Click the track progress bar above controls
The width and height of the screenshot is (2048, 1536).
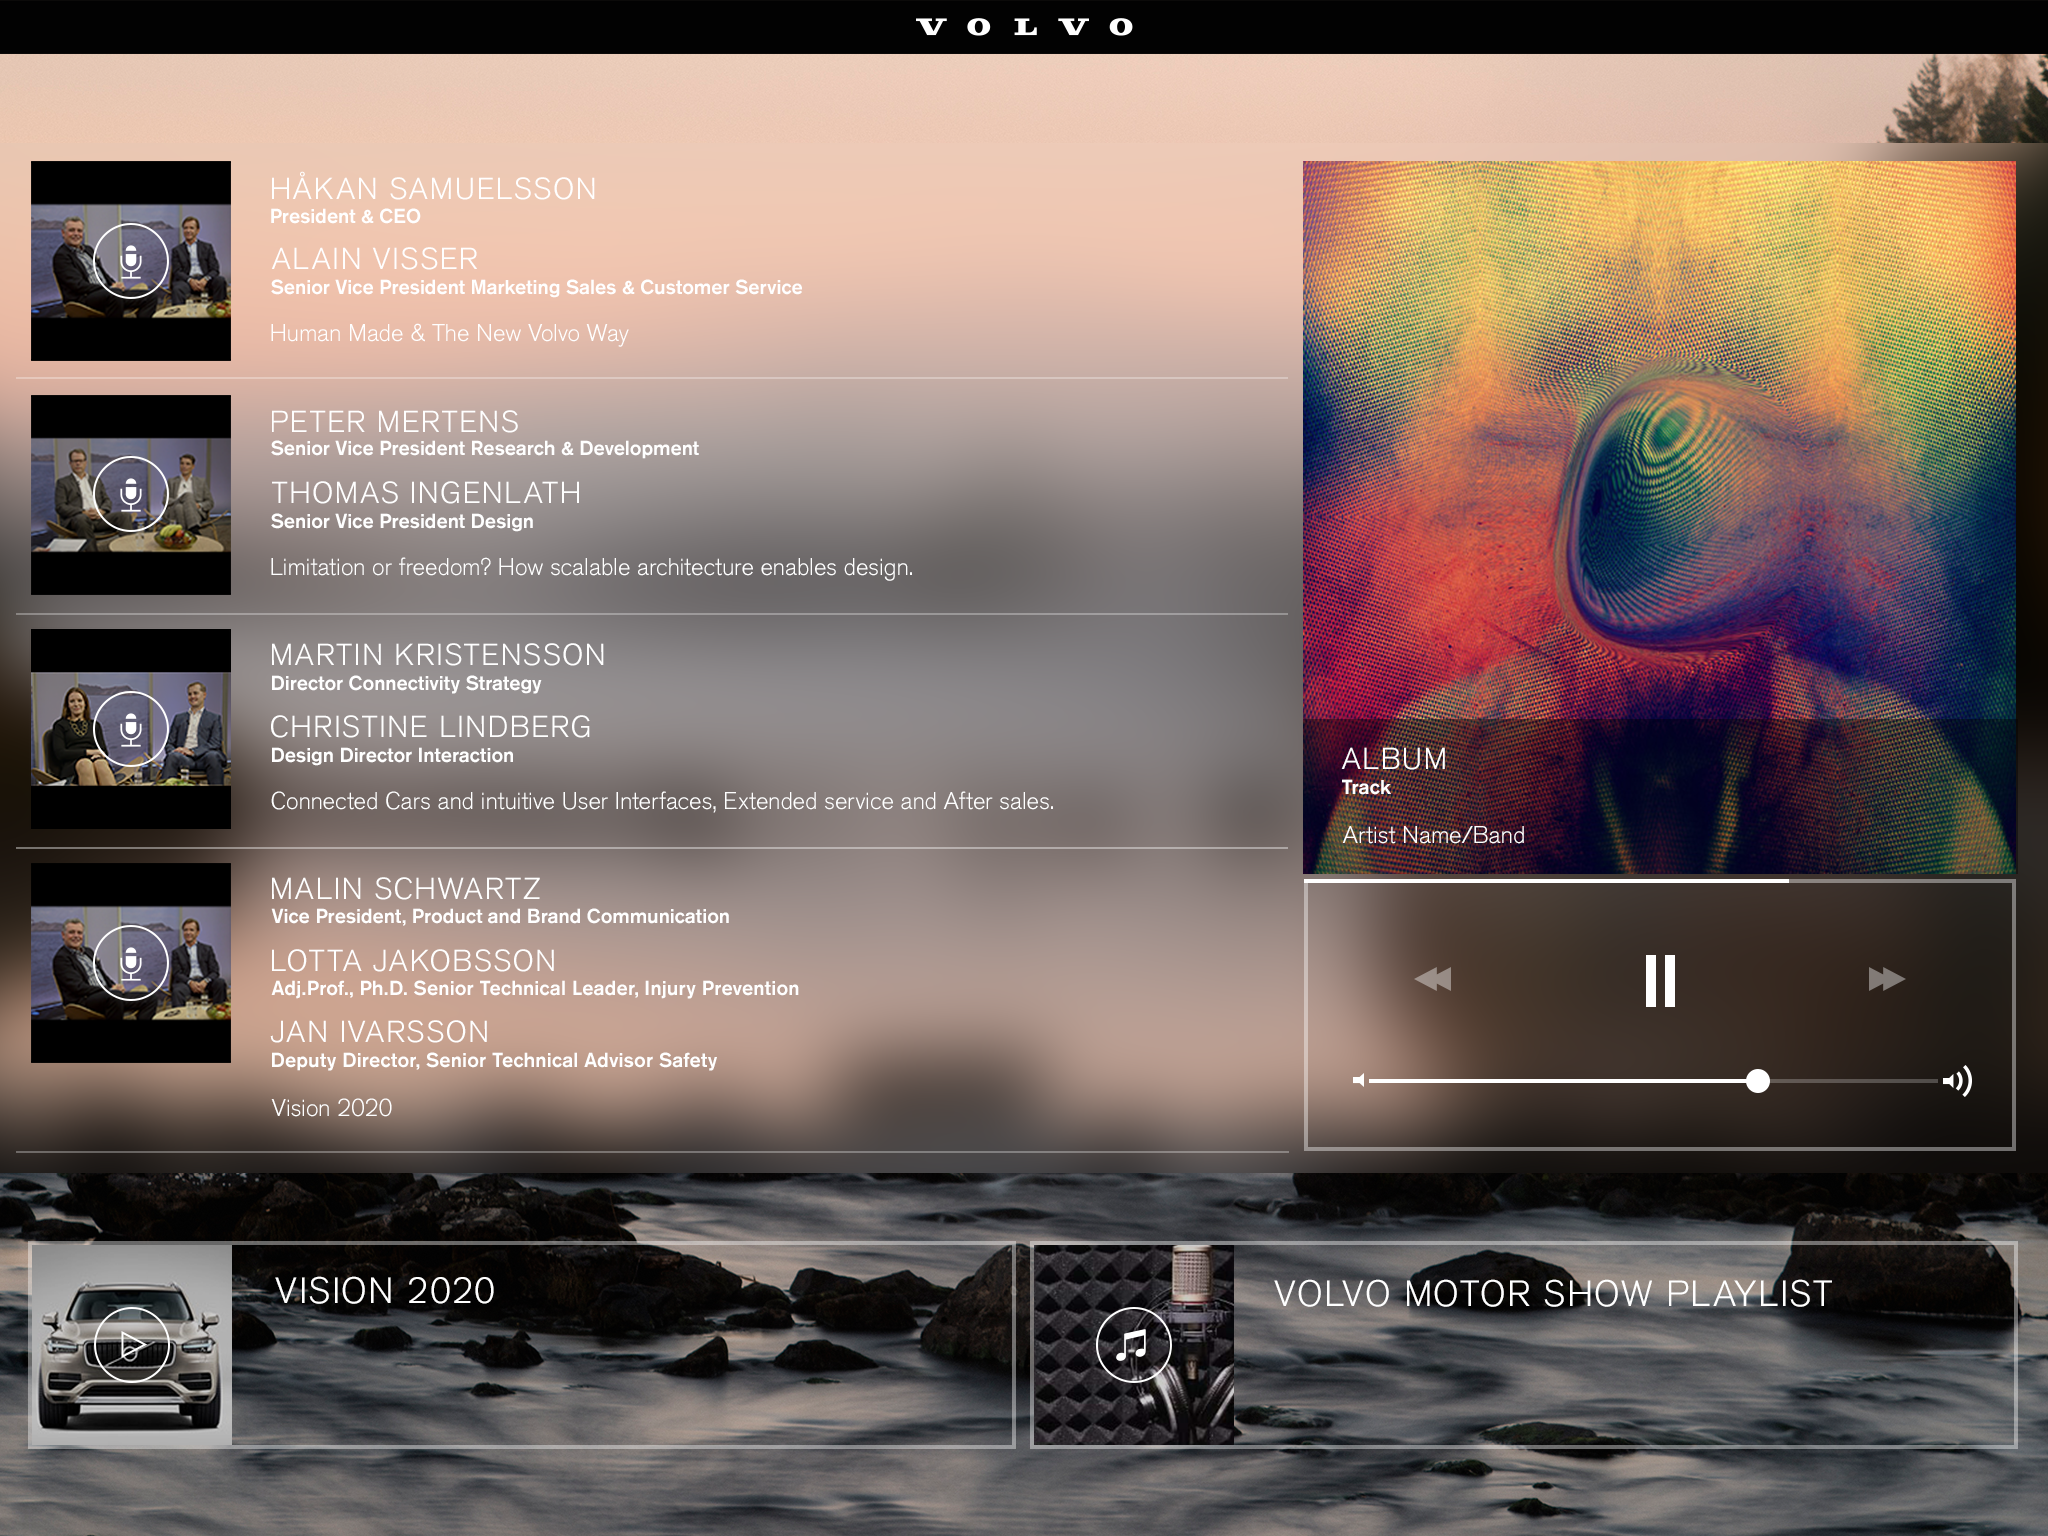pyautogui.click(x=1659, y=881)
